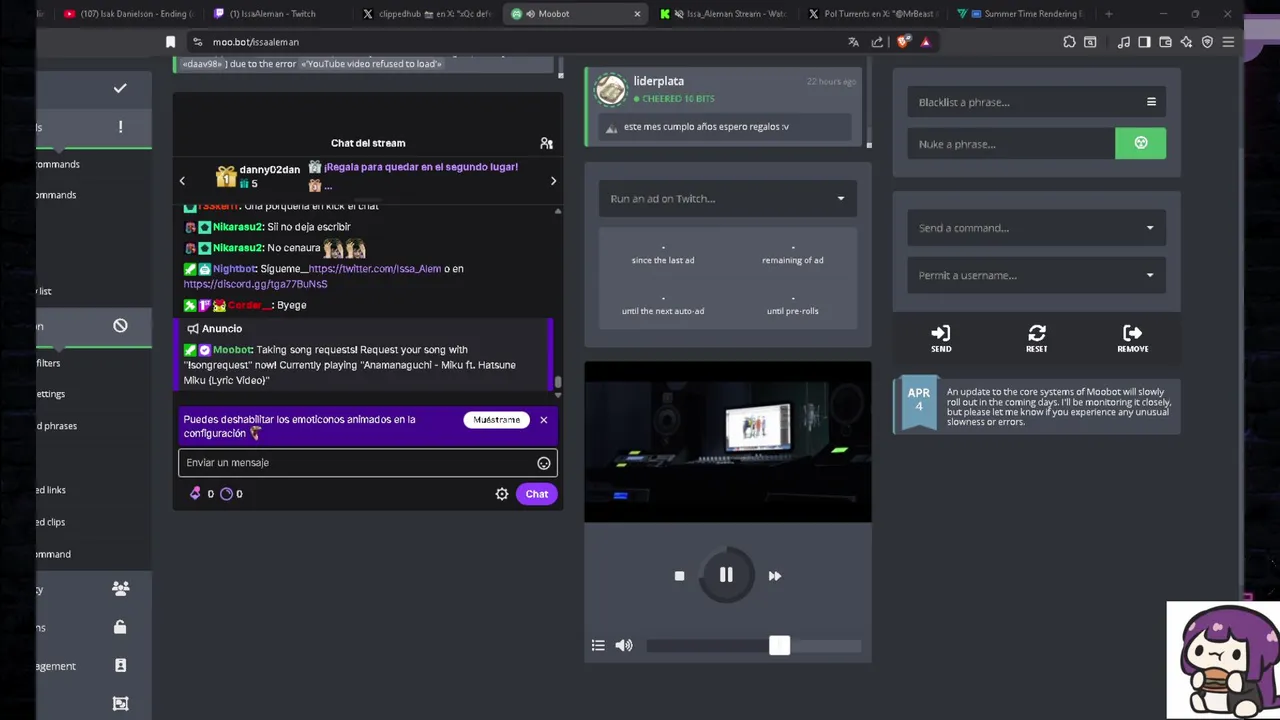Pause the currently playing song
This screenshot has width=1280, height=720.
pos(726,575)
